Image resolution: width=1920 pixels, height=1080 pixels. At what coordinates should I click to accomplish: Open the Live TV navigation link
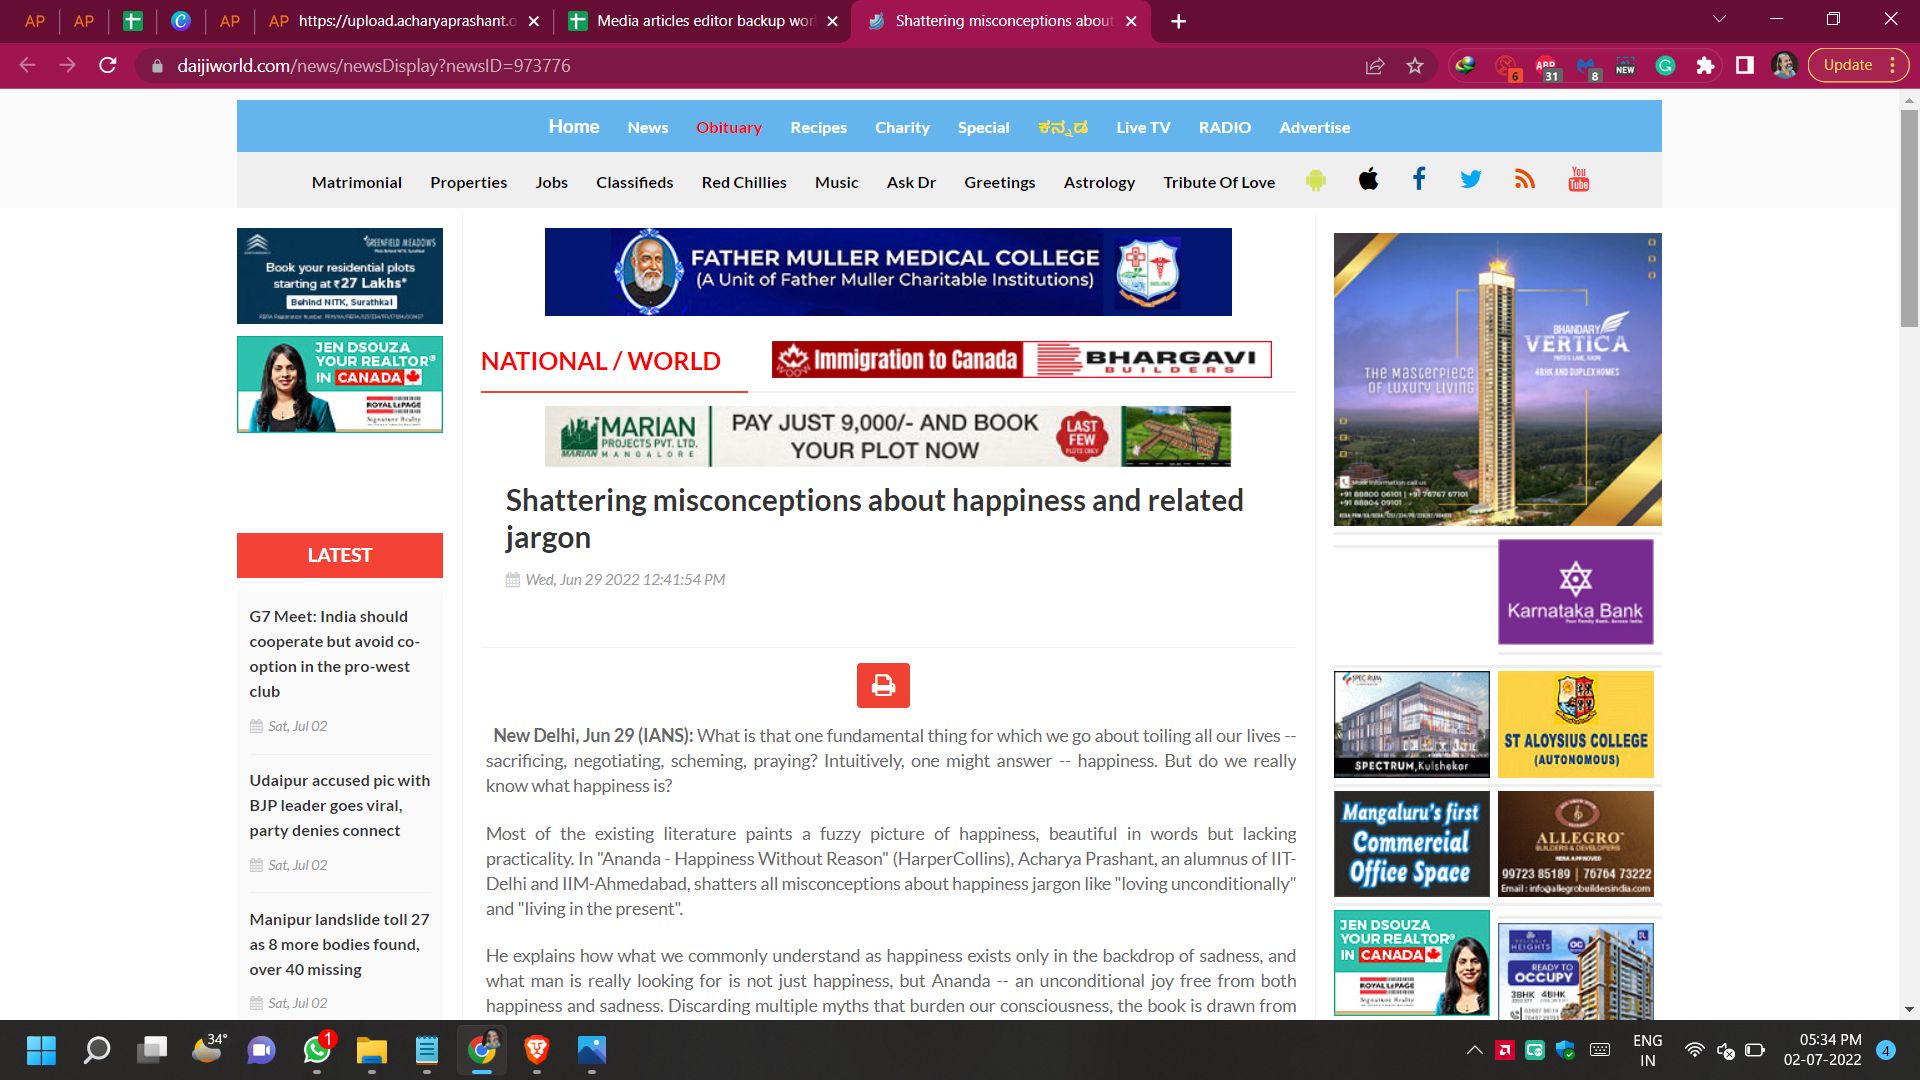(1143, 127)
